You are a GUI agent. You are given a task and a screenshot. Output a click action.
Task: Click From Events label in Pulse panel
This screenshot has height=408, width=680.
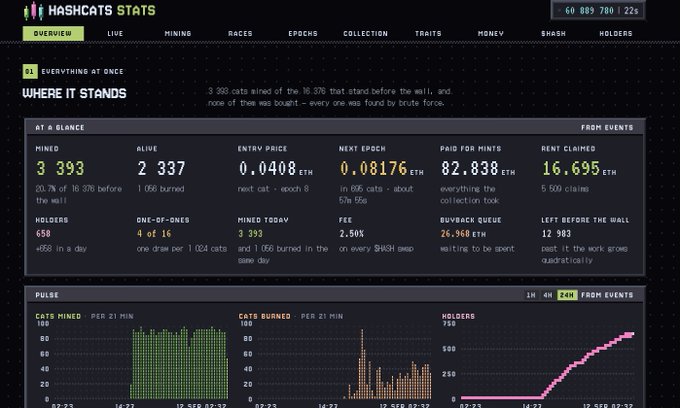pos(607,295)
